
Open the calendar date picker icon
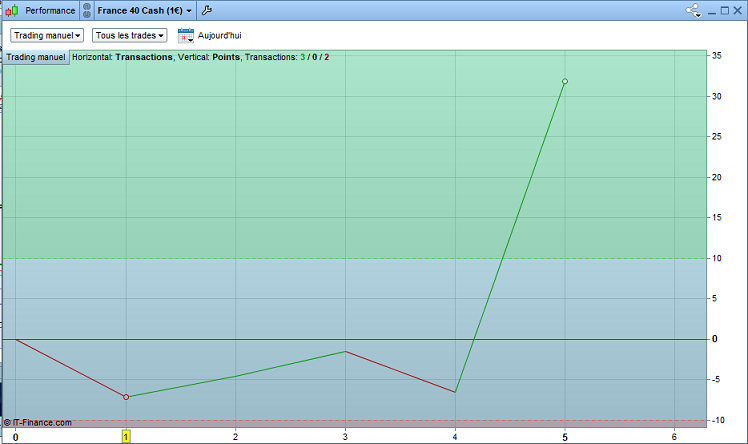186,35
